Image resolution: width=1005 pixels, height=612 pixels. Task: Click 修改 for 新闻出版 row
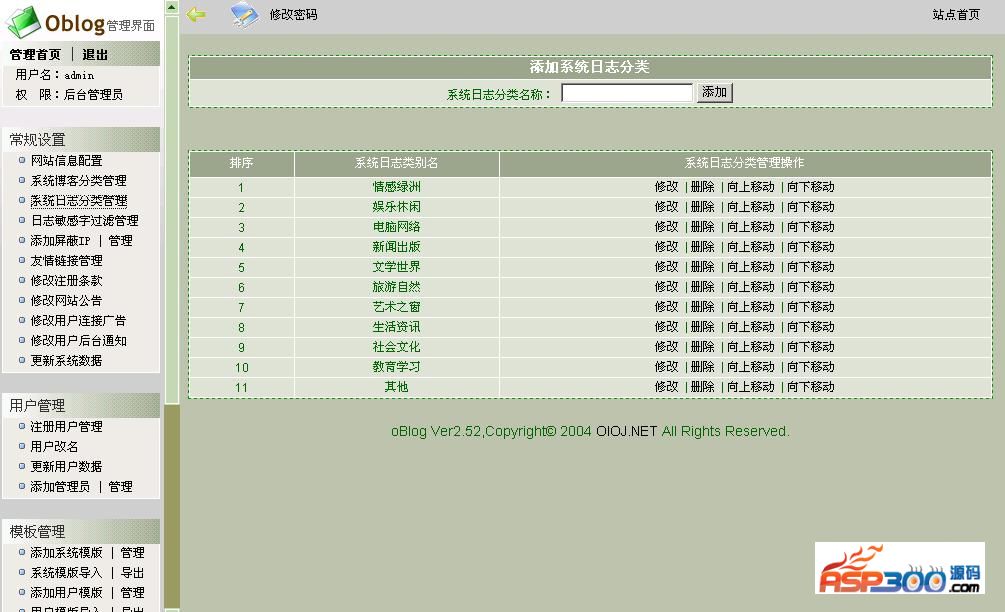point(666,246)
